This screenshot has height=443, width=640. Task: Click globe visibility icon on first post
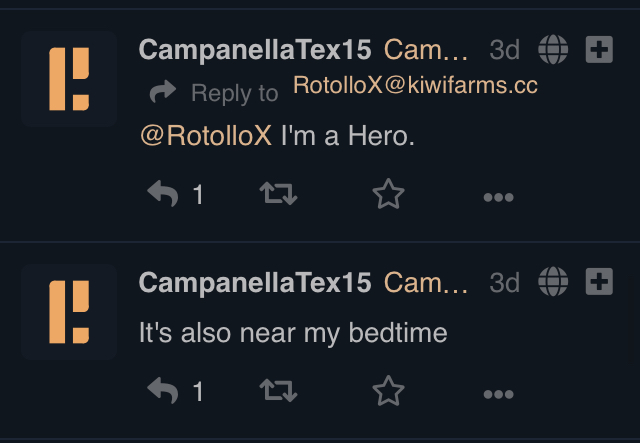point(553,49)
